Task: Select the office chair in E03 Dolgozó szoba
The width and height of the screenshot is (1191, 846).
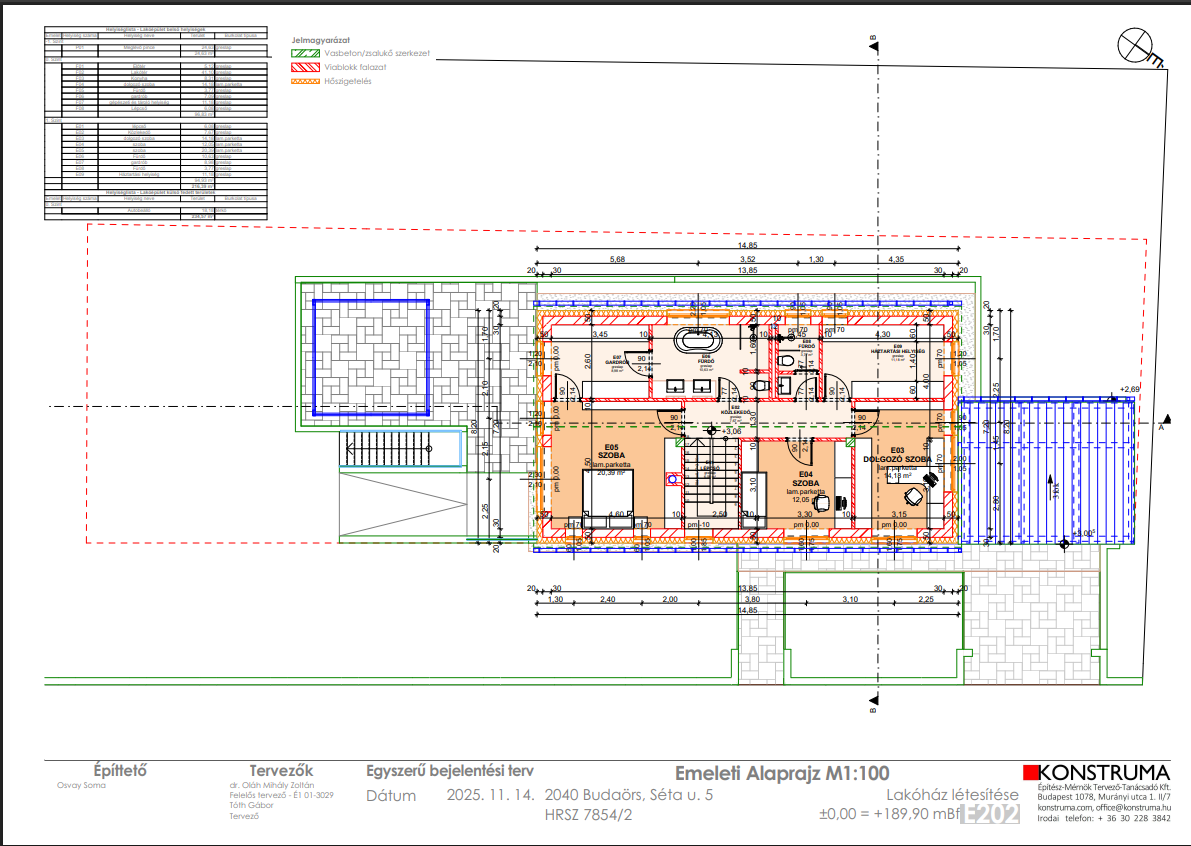Action: pyautogui.click(x=911, y=495)
